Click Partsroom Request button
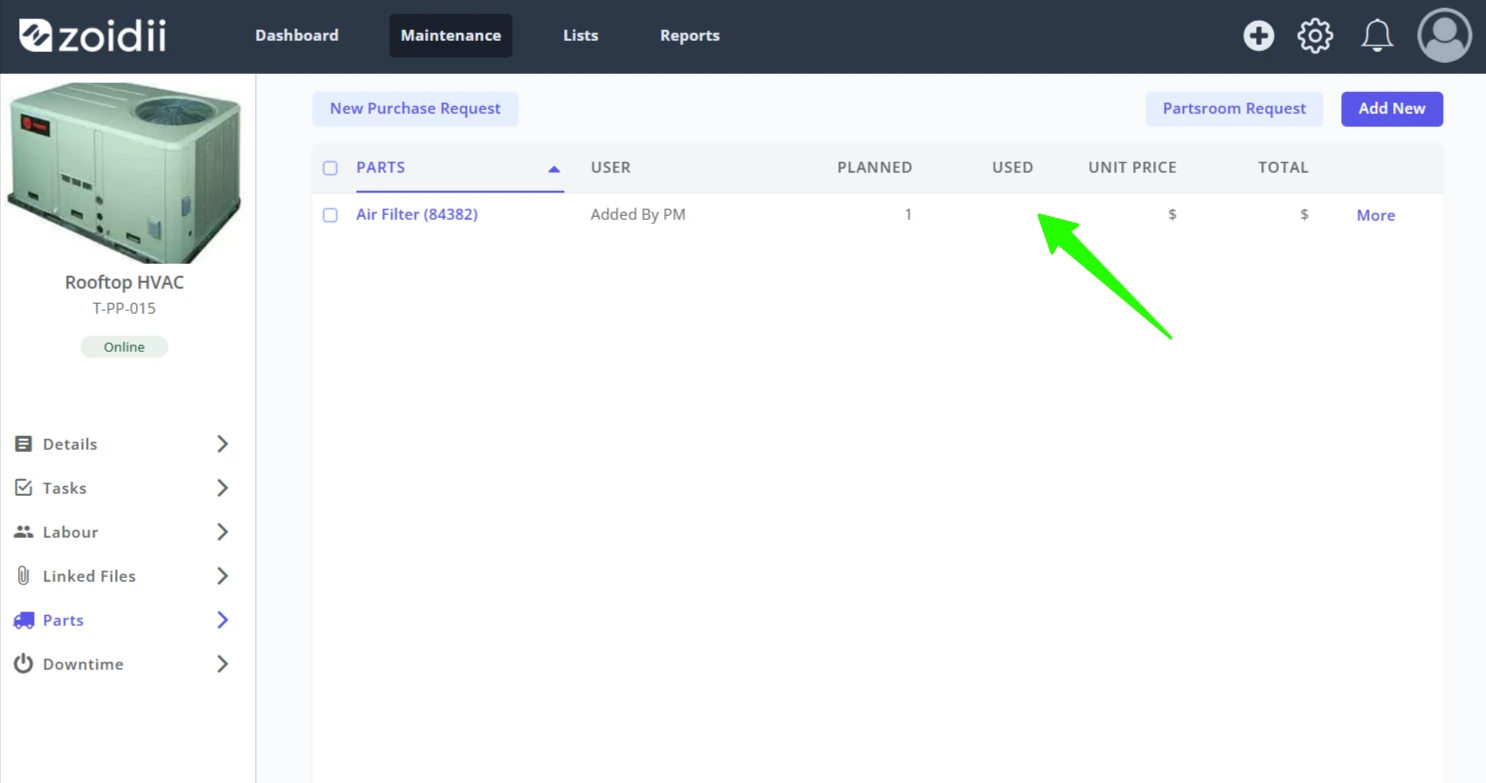Image resolution: width=1486 pixels, height=783 pixels. click(1234, 109)
